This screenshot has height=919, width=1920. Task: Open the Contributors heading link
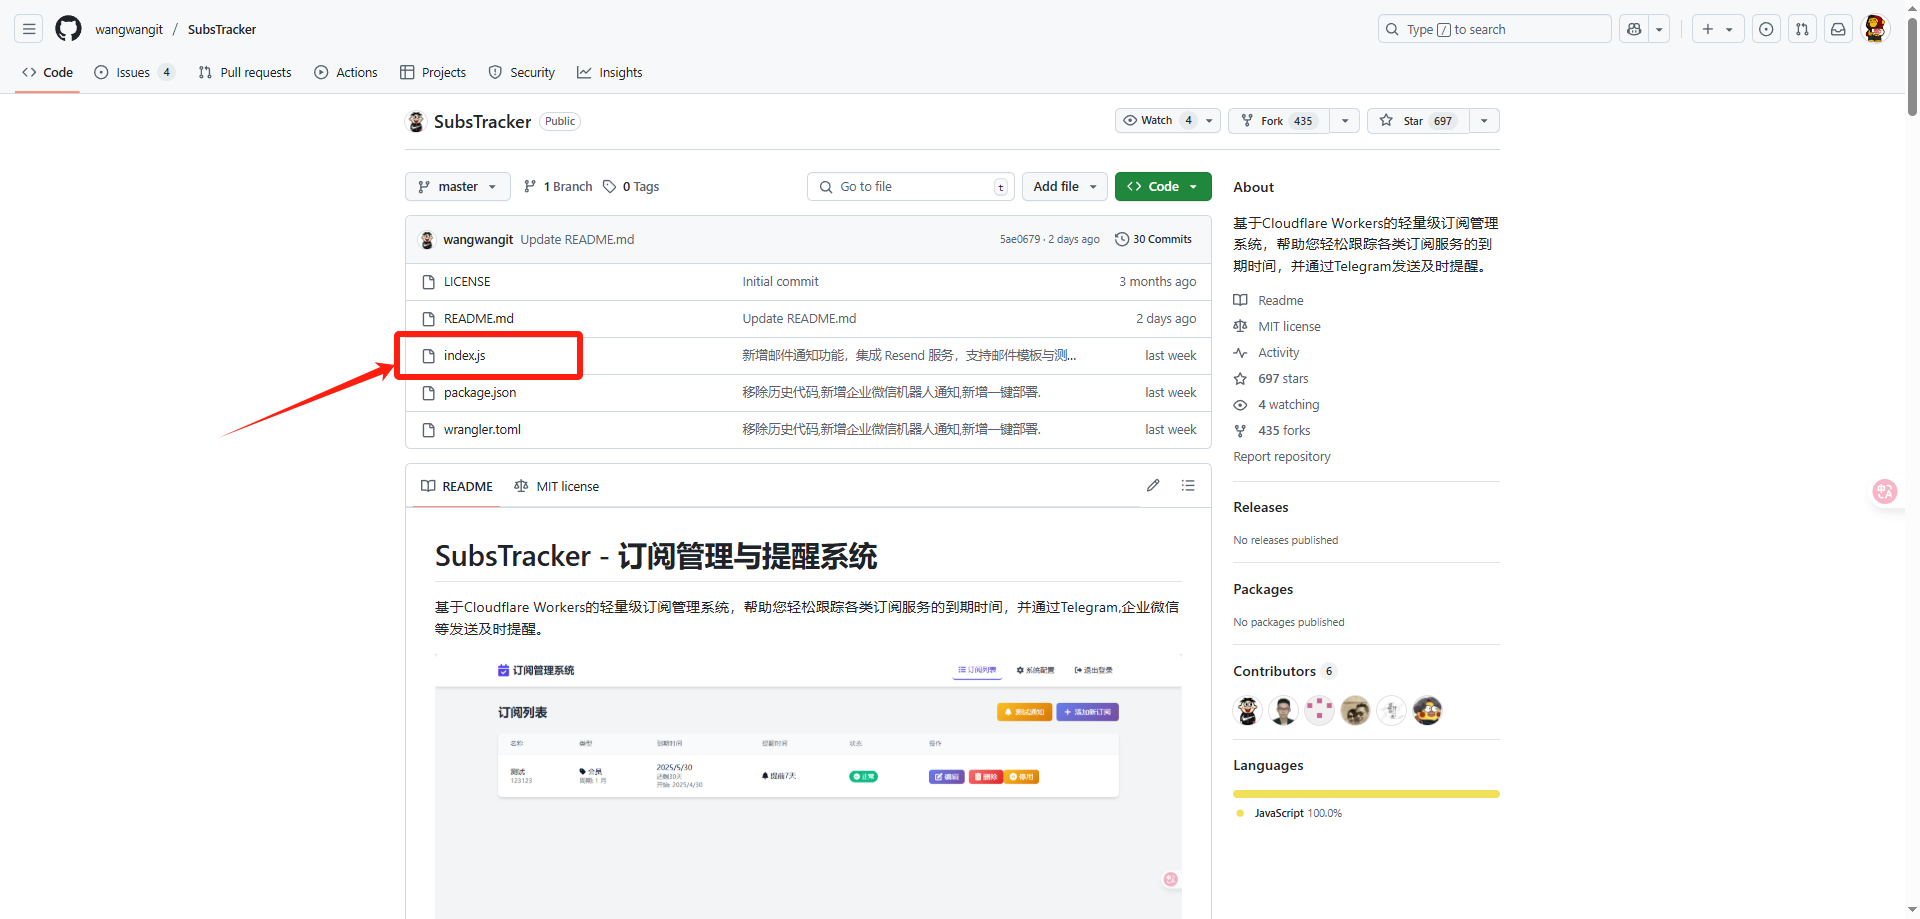(x=1284, y=671)
